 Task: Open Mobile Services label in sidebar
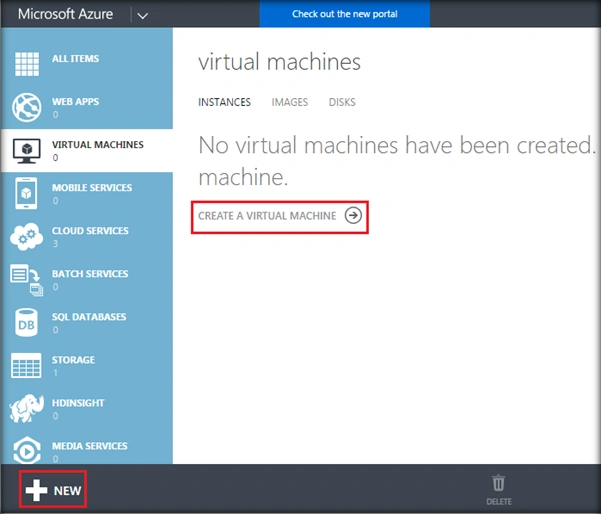pos(92,187)
